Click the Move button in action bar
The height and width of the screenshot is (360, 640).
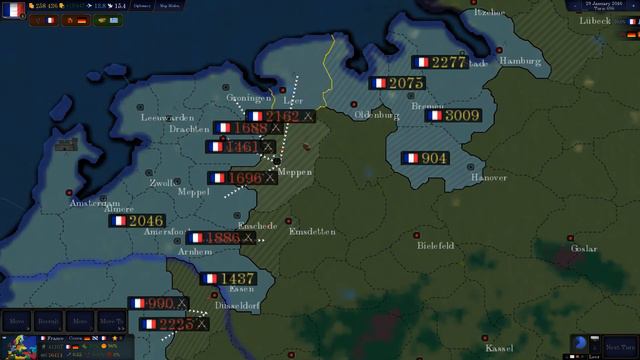(x=17, y=321)
